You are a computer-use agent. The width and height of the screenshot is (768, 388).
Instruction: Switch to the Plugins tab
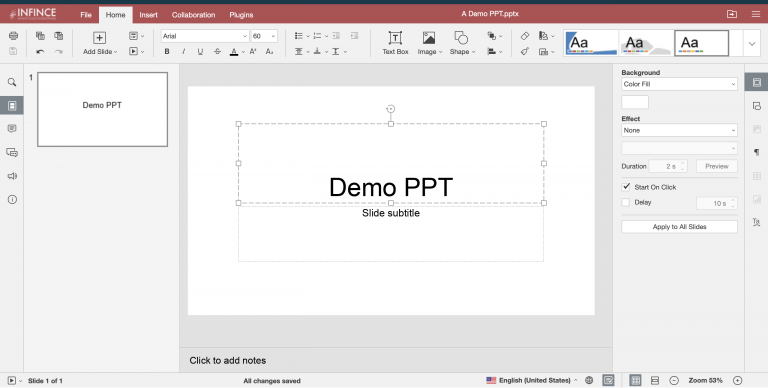[x=241, y=15]
